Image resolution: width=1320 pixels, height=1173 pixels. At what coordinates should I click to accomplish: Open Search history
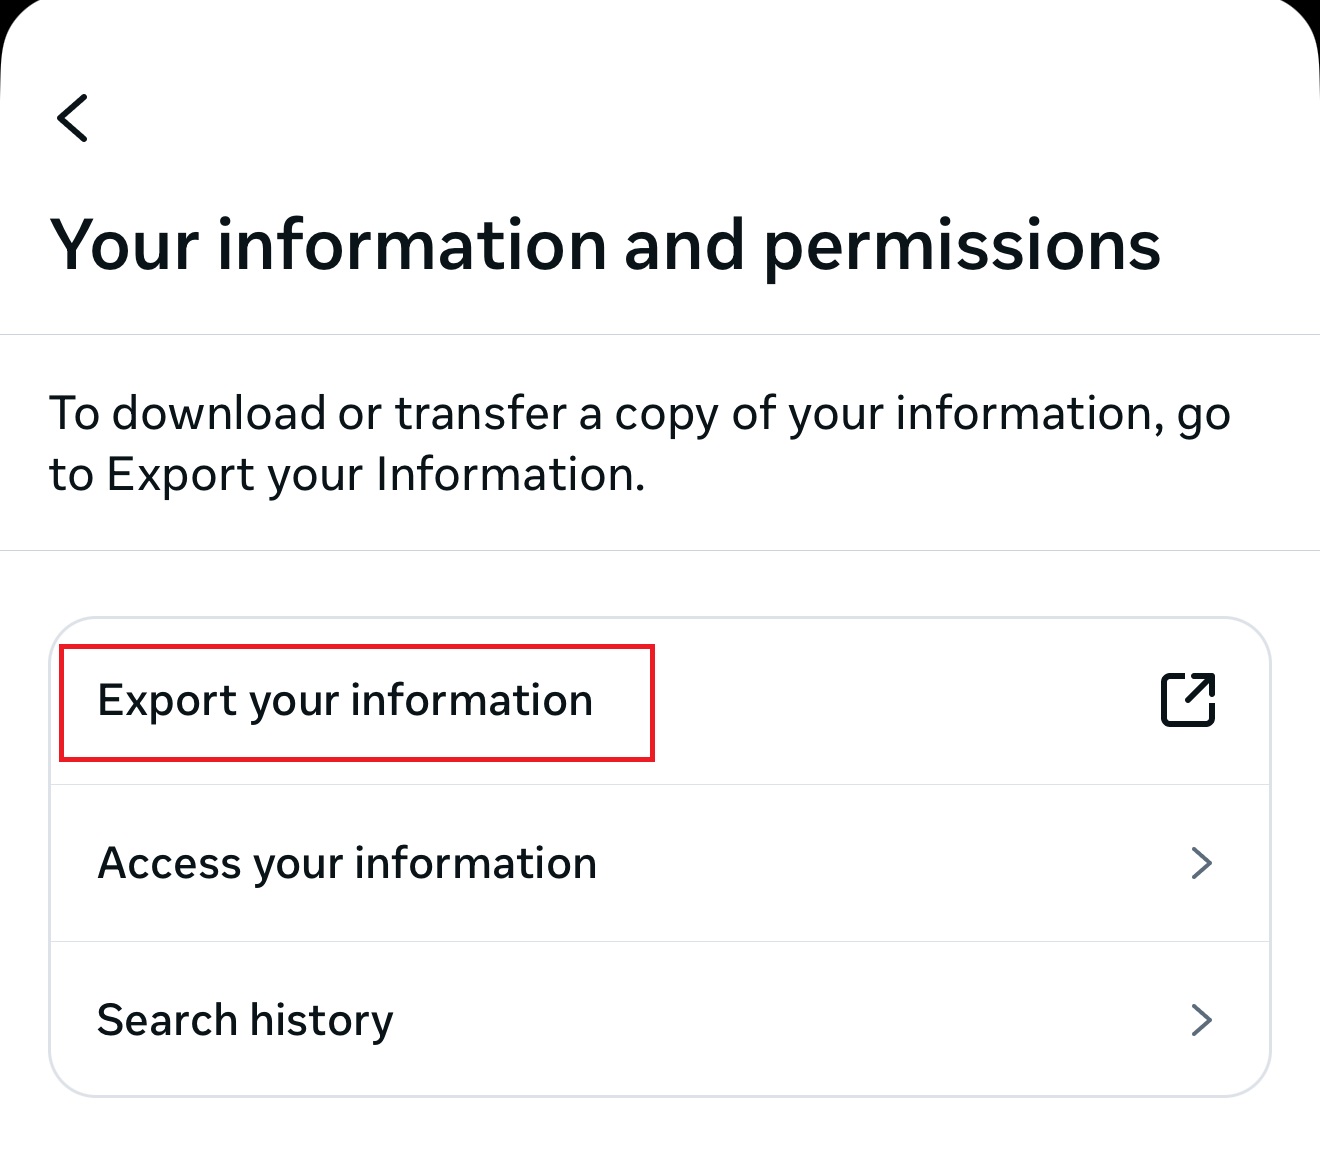point(245,1020)
